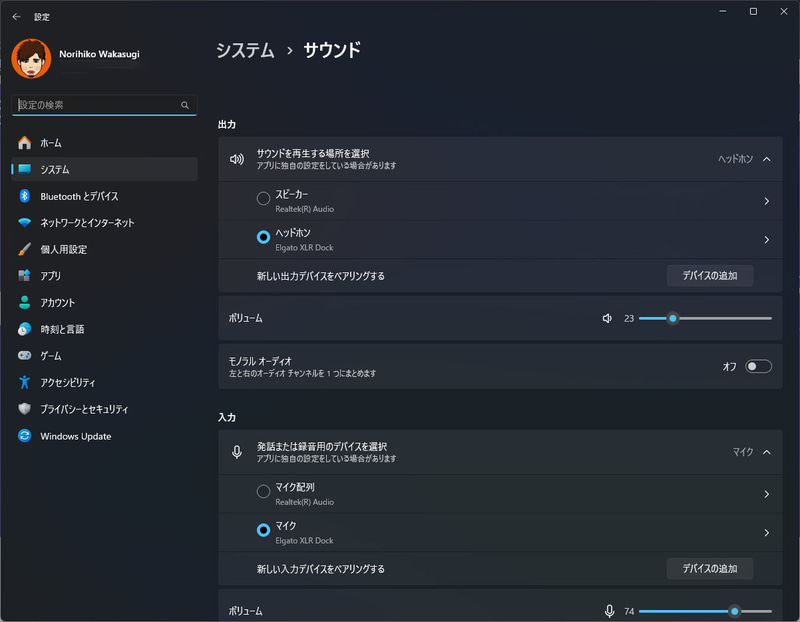This screenshot has width=800, height=622.
Task: Enable モノラル オーディオ
Action: (758, 366)
